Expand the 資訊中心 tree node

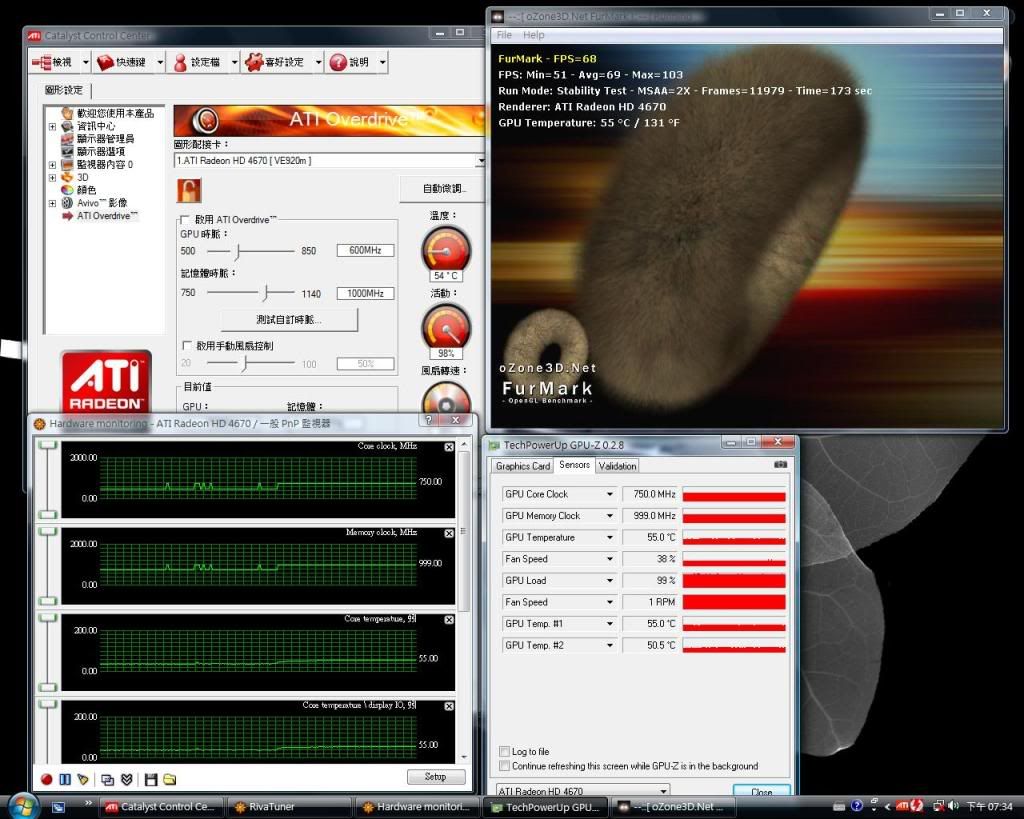point(52,126)
